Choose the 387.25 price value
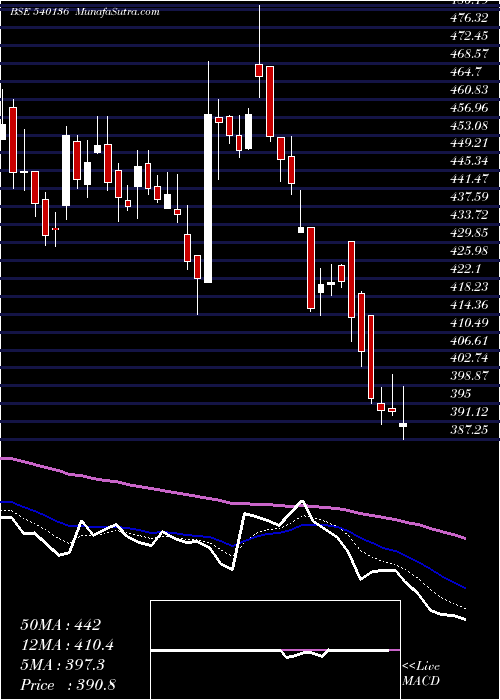This screenshot has height=700, width=500. (468, 429)
